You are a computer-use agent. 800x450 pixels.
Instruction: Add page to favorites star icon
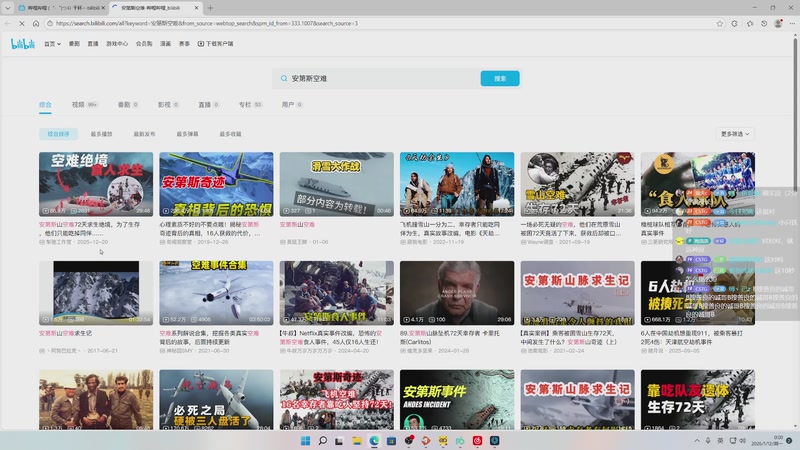pos(719,23)
